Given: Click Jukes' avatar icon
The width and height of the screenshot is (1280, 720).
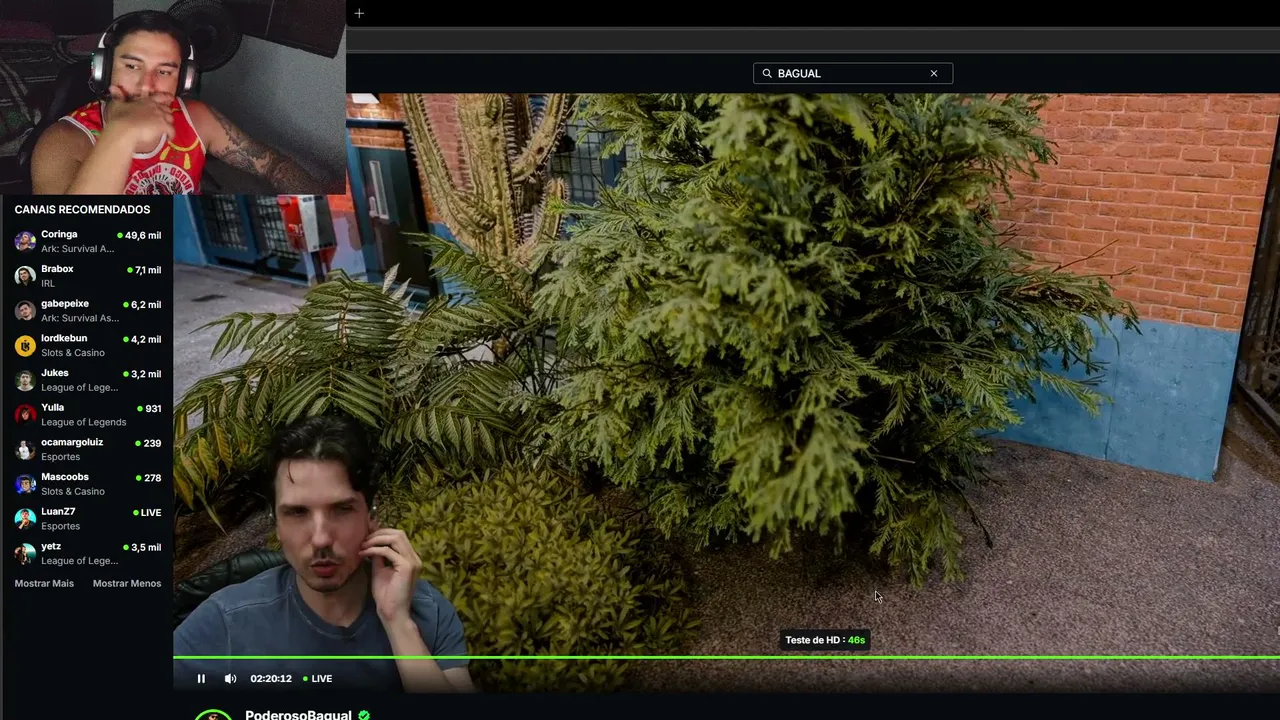Looking at the screenshot, I should [x=25, y=380].
